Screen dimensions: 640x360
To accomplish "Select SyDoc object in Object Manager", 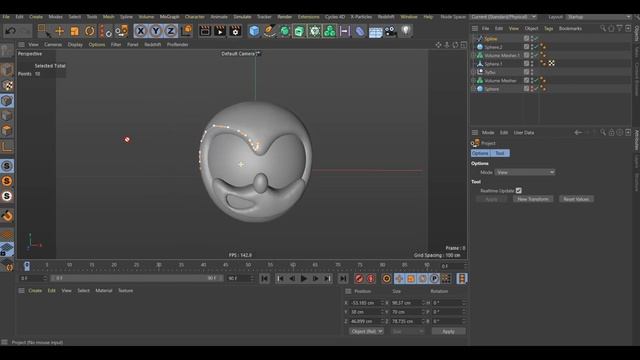I will pos(490,72).
